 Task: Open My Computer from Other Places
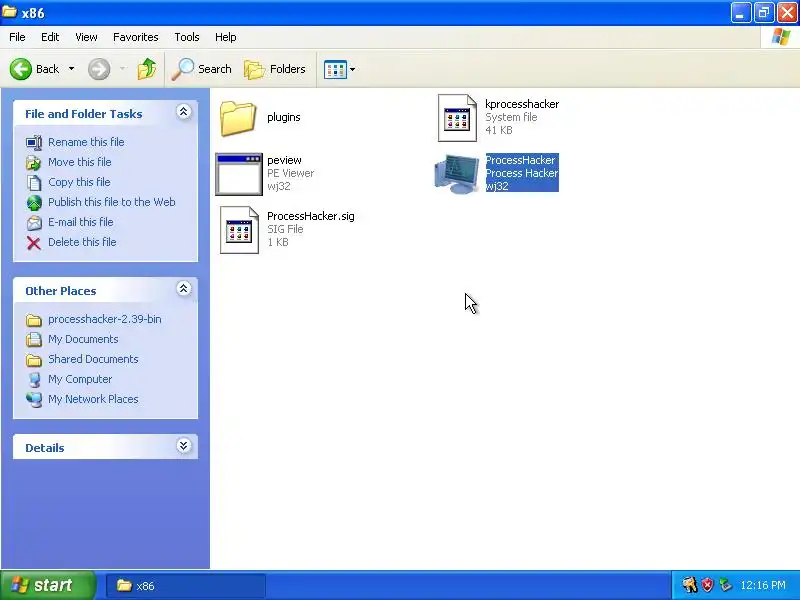pos(80,379)
